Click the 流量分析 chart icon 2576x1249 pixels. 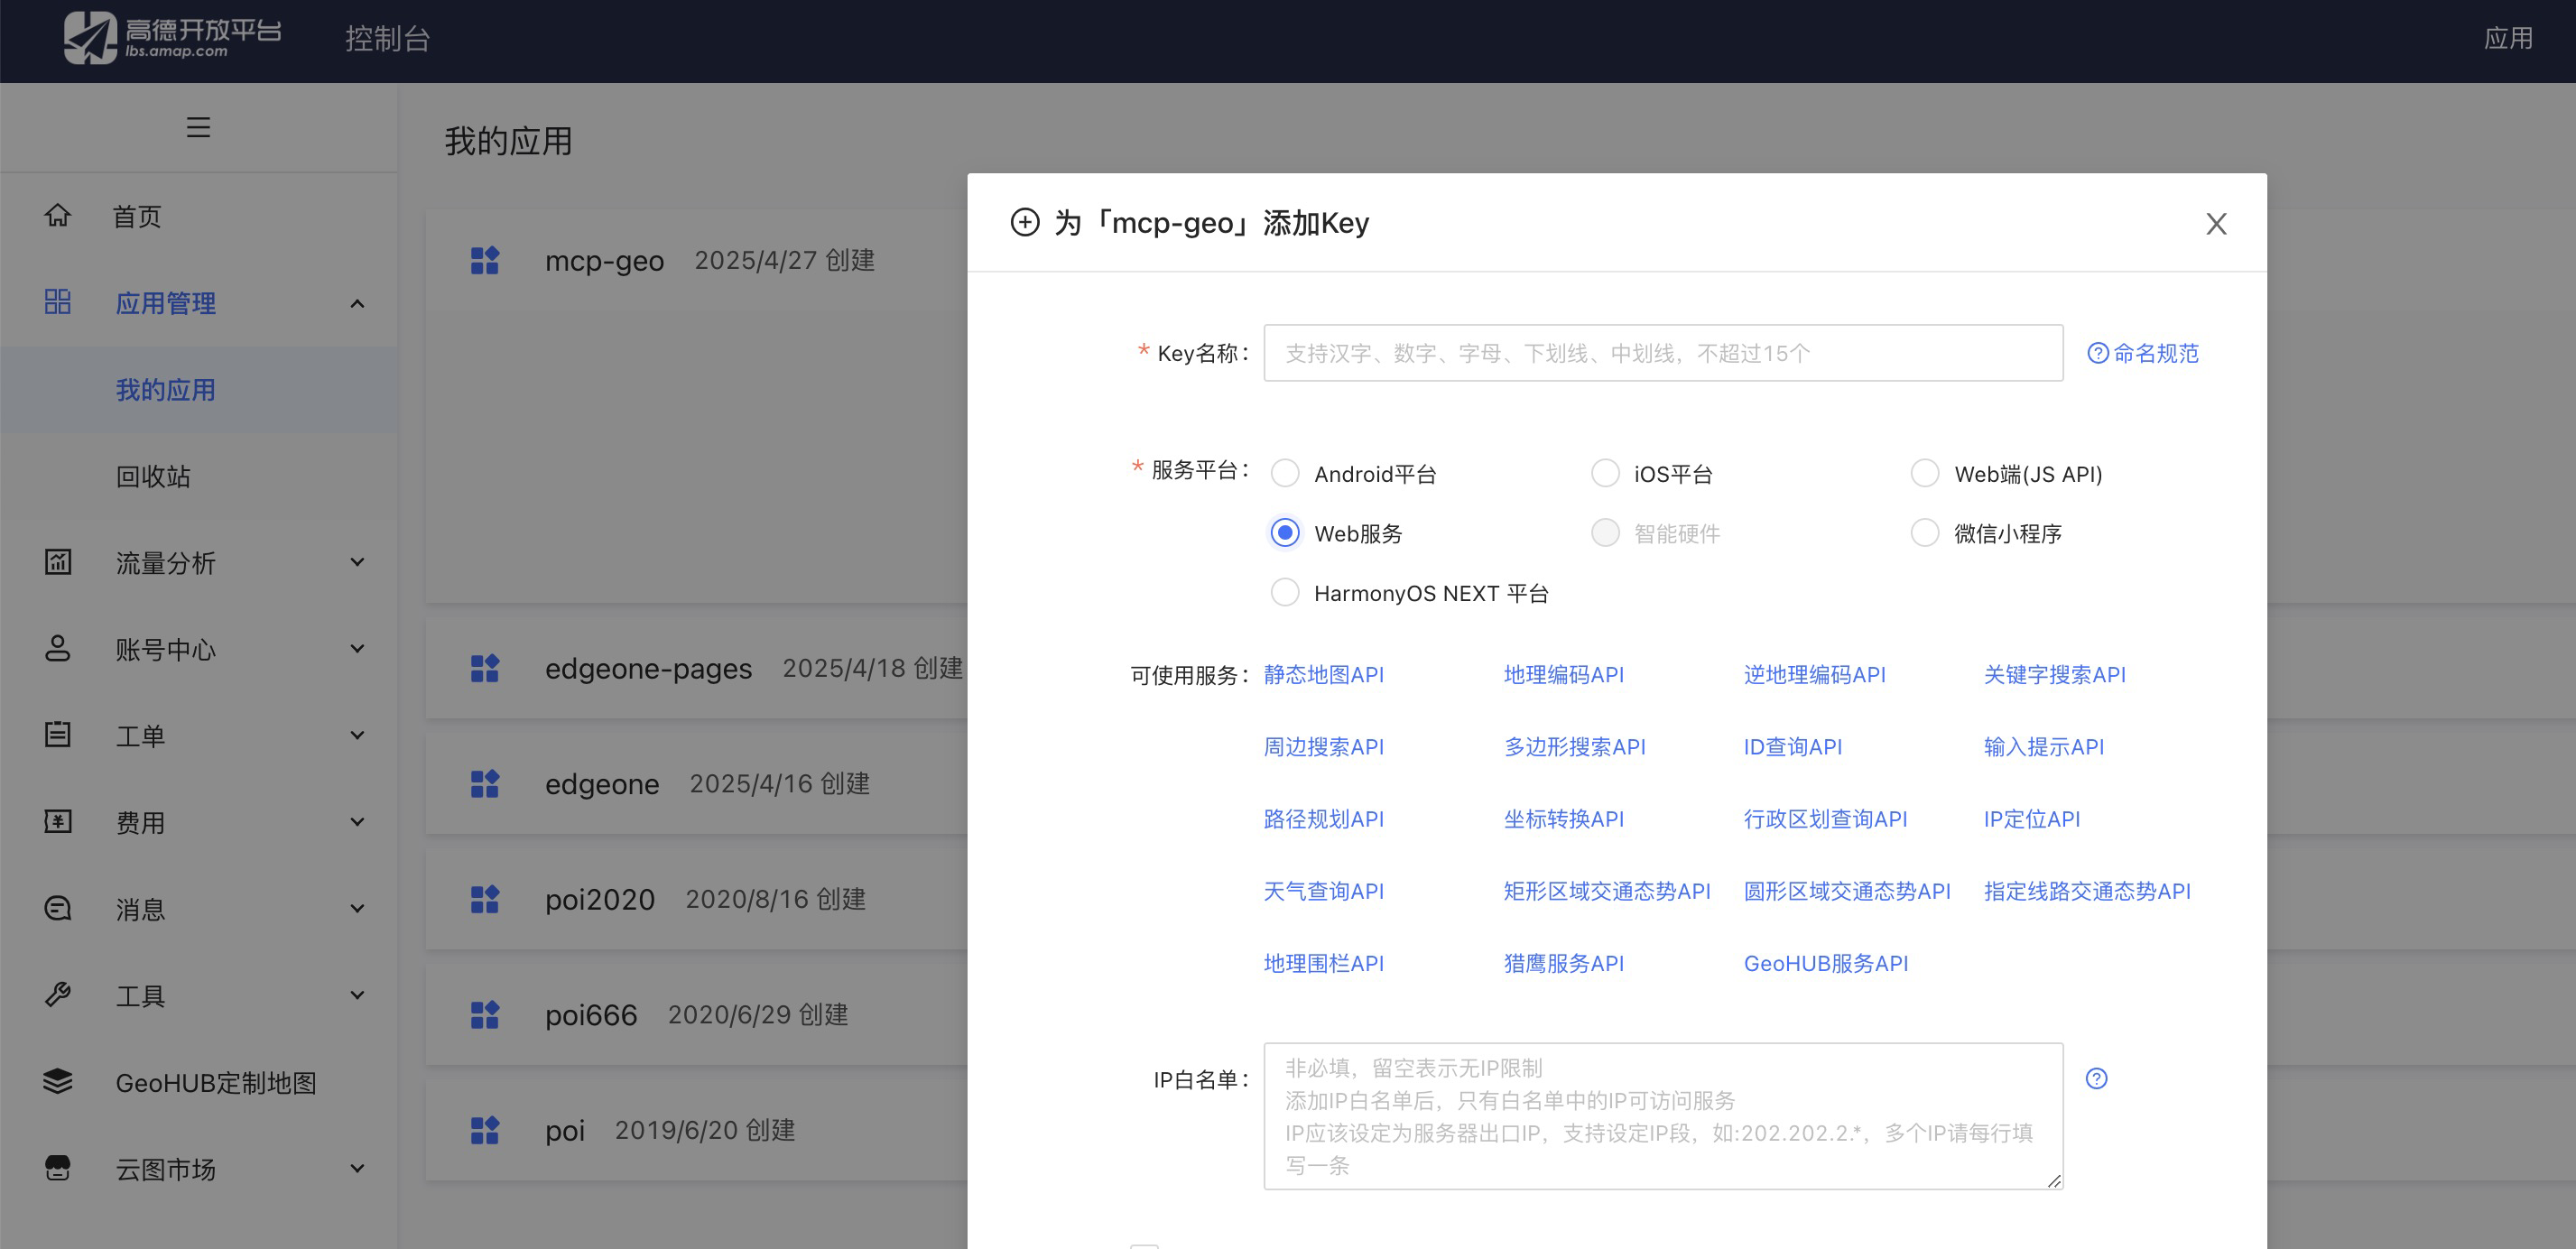coord(58,562)
